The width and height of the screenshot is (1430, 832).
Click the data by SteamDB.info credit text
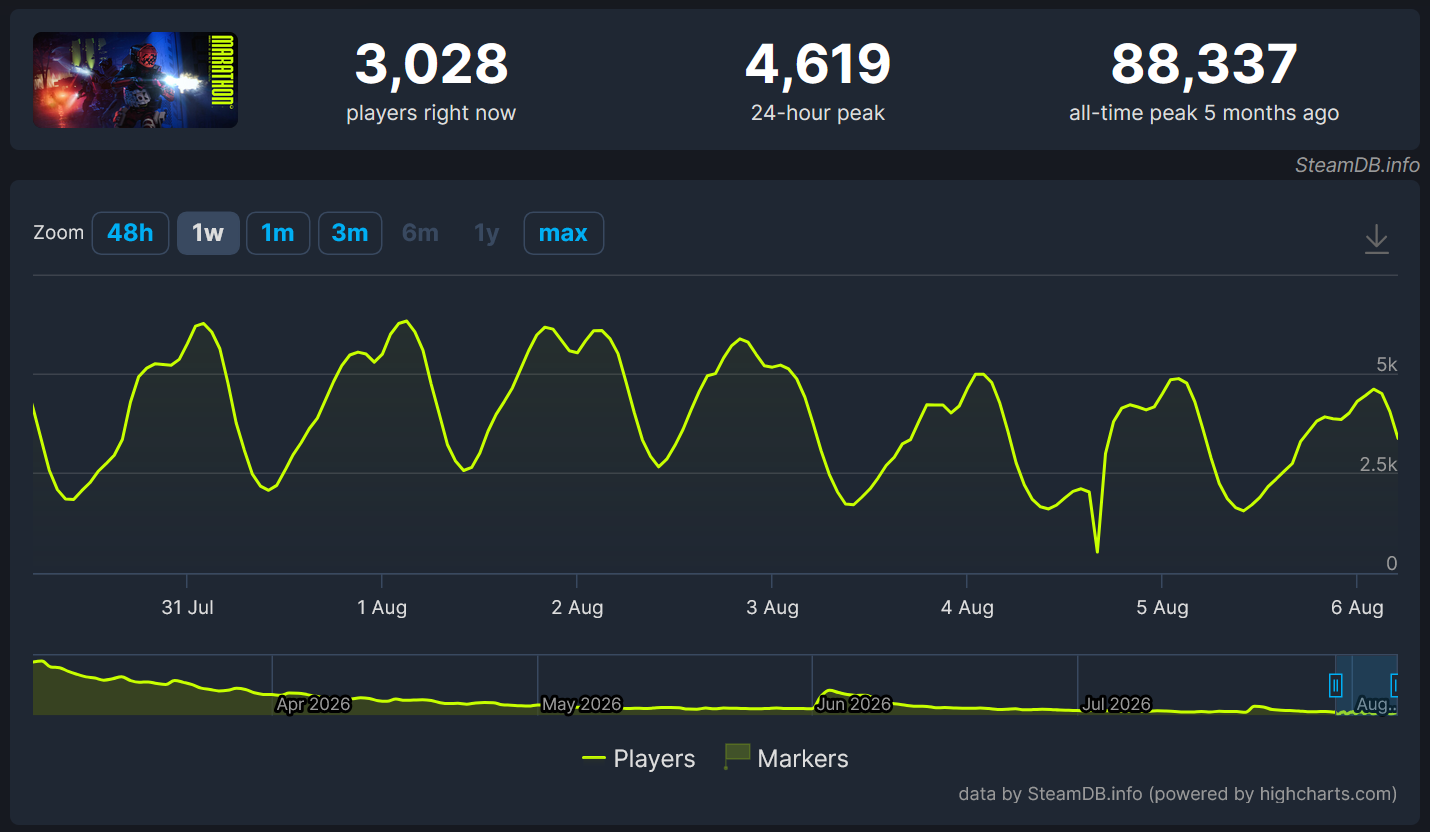click(1178, 794)
